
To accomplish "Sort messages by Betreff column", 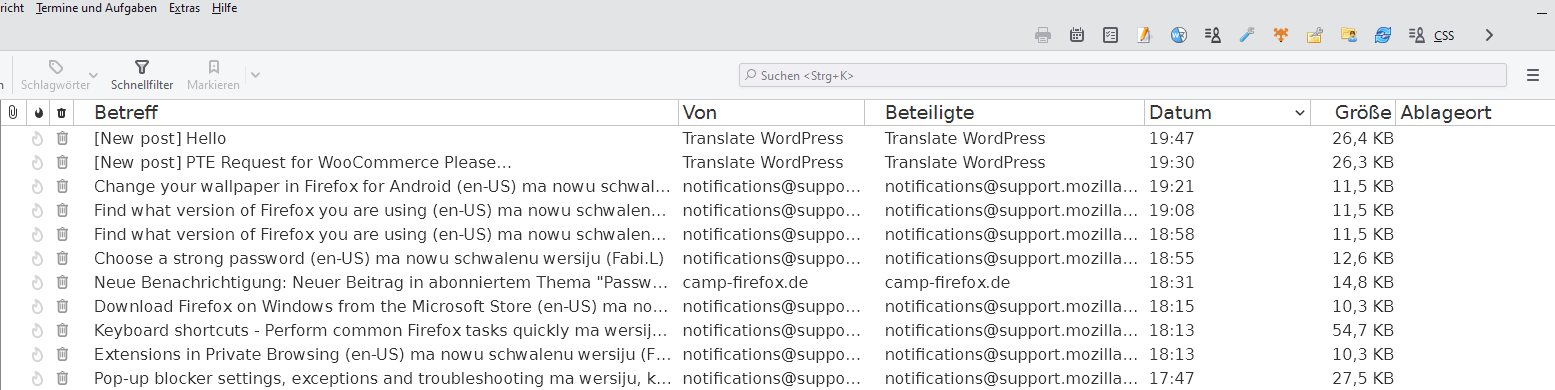I will [377, 113].
